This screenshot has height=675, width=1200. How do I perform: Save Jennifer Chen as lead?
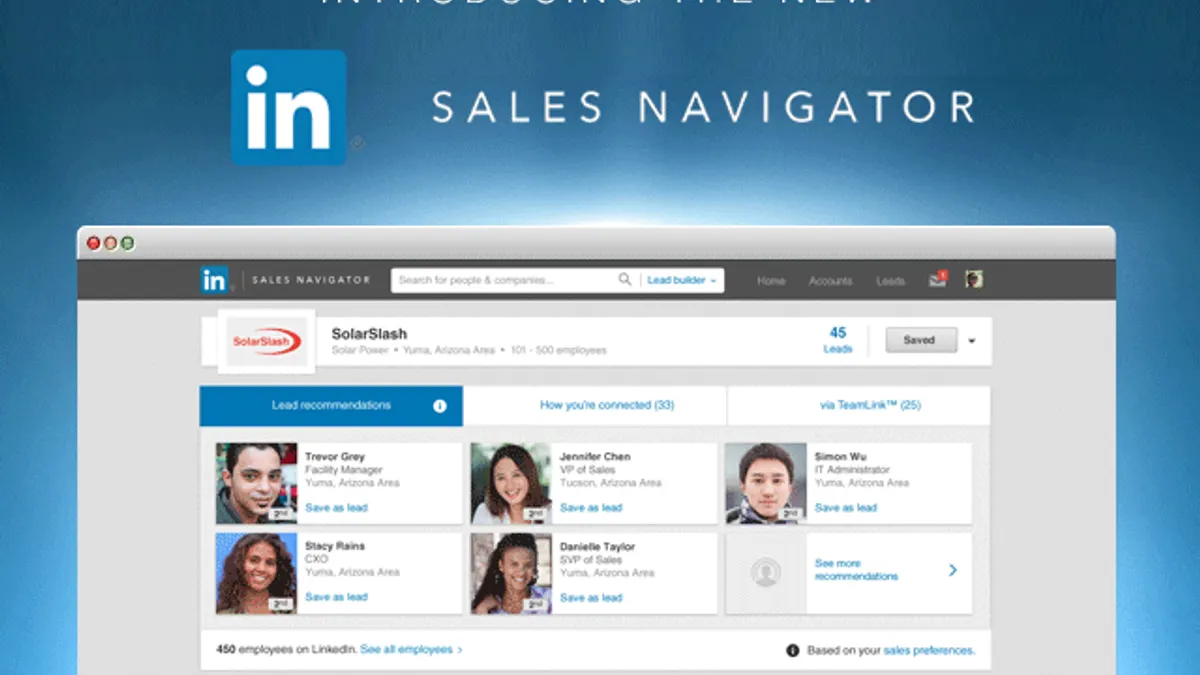click(x=591, y=508)
